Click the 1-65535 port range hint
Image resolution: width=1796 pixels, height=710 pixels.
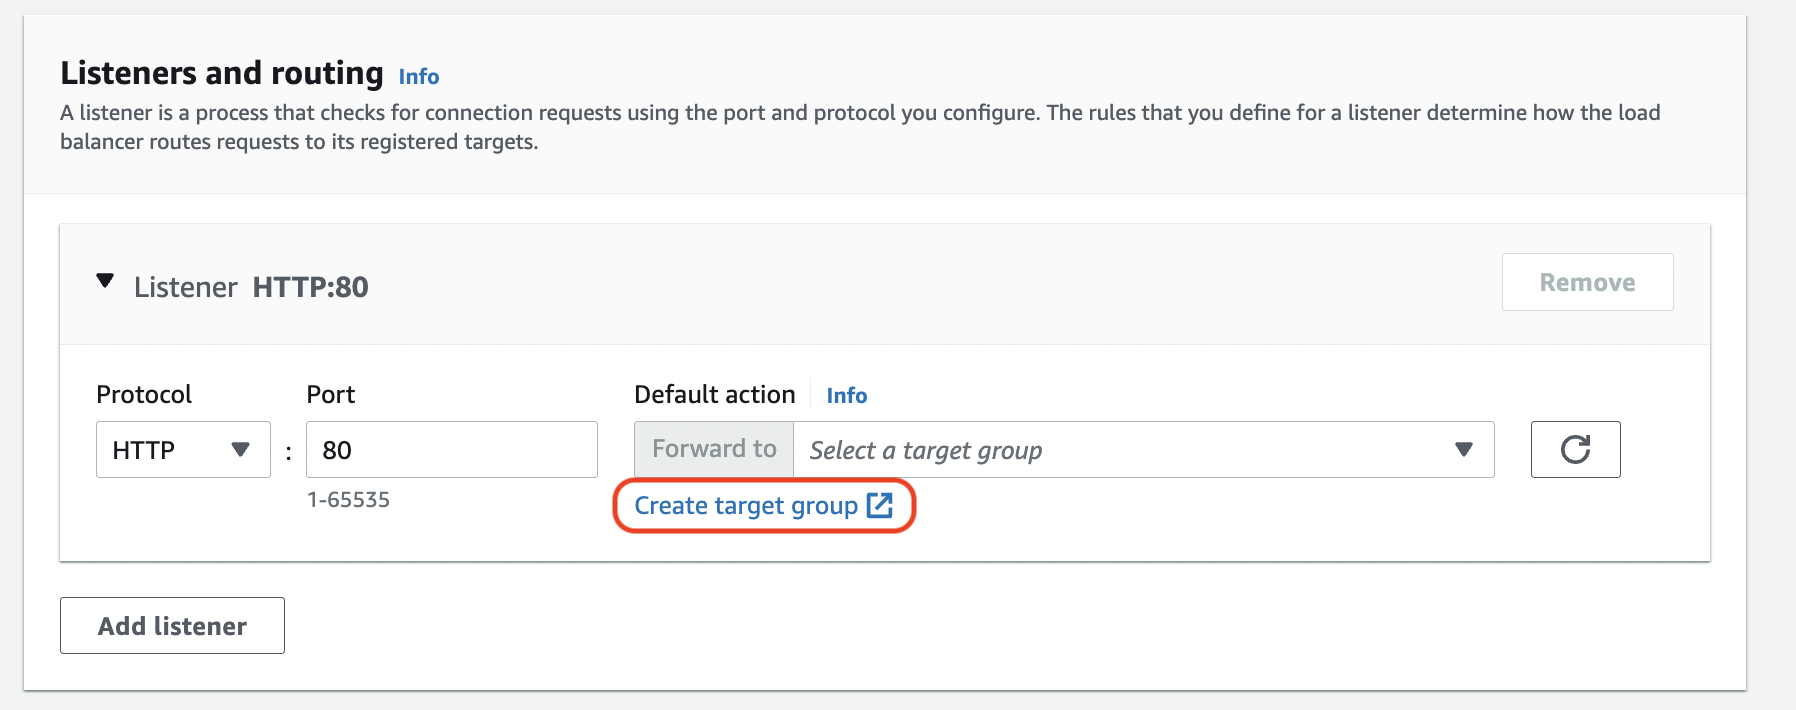click(348, 500)
